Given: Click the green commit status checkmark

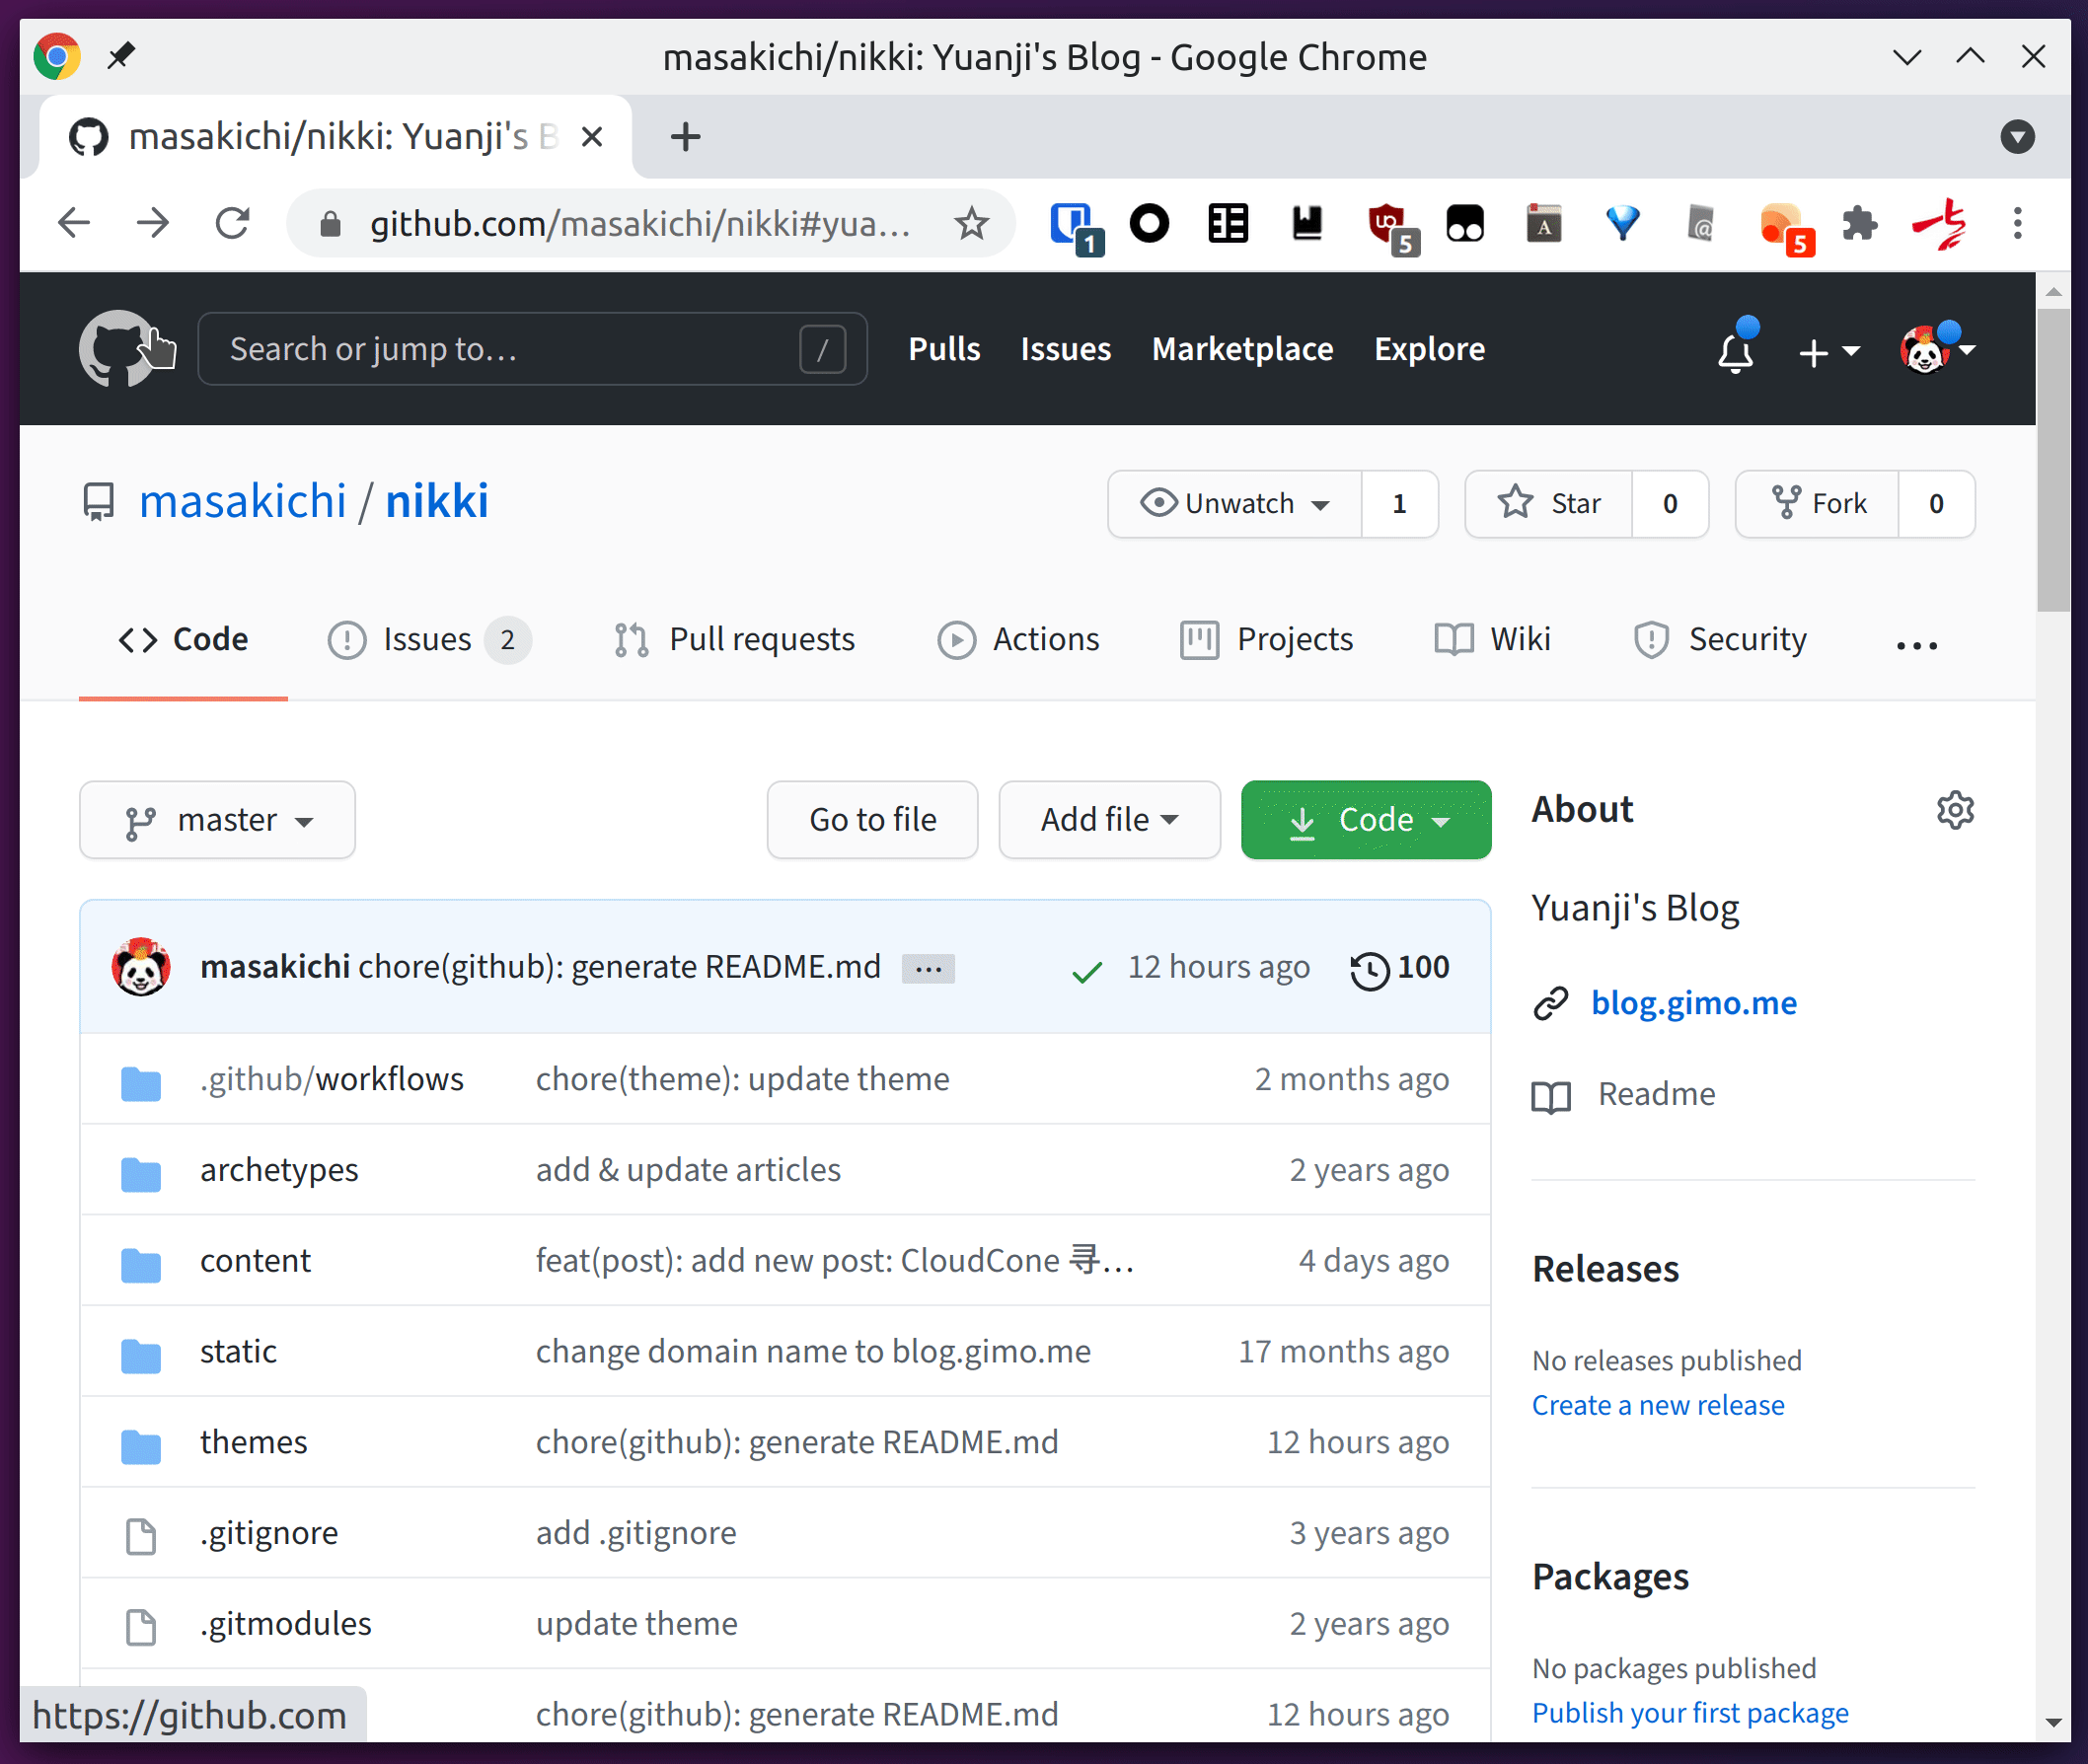Looking at the screenshot, I should (1086, 970).
